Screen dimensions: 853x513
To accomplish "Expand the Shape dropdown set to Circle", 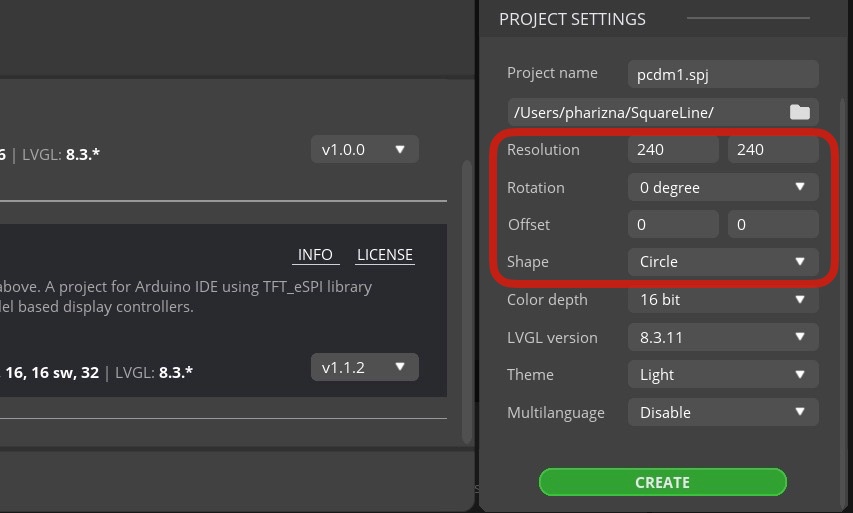I will (723, 262).
